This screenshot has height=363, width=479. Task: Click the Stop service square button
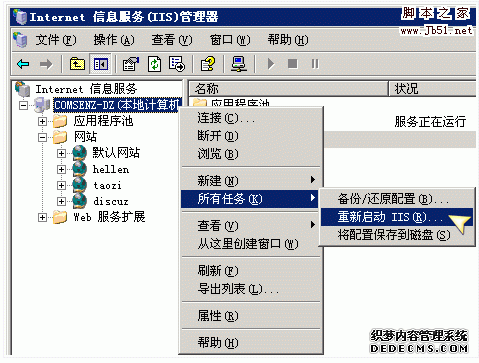click(x=293, y=63)
